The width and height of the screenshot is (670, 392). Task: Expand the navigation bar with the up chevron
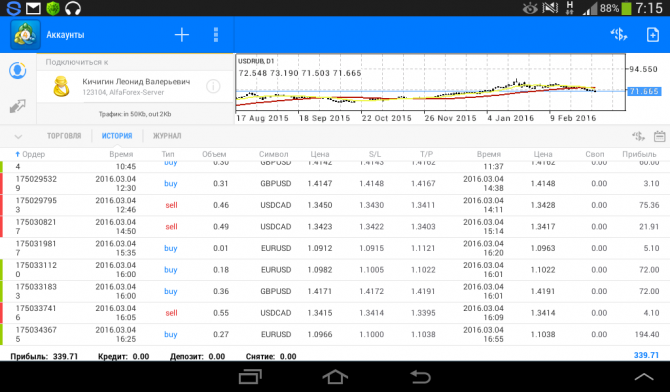click(644, 377)
